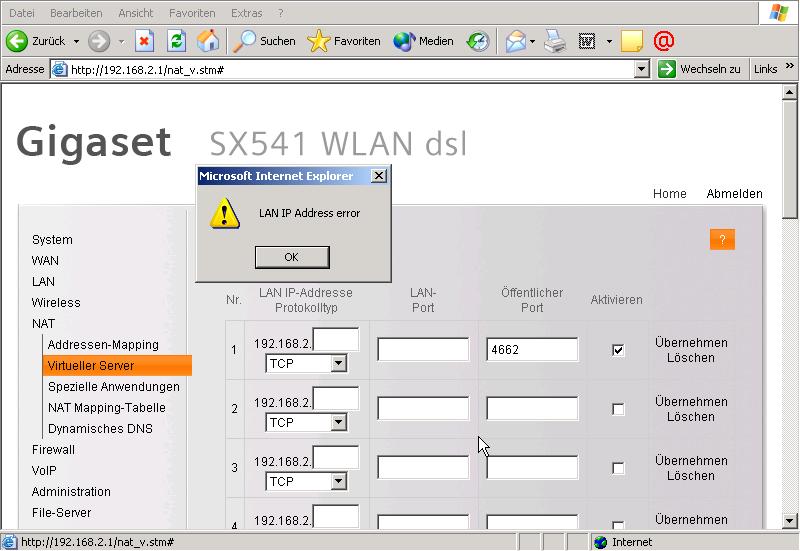Open the Firewall navigation item

tap(53, 450)
